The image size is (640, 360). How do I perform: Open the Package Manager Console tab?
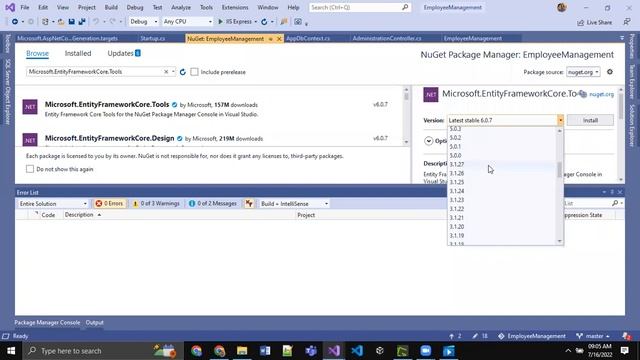[x=47, y=322]
